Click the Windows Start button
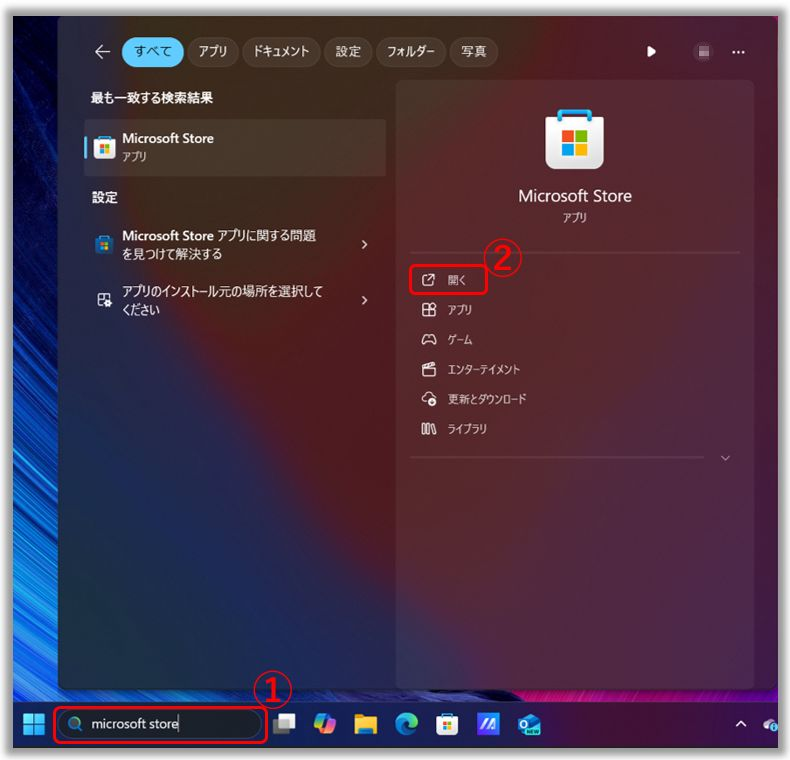 (x=34, y=724)
